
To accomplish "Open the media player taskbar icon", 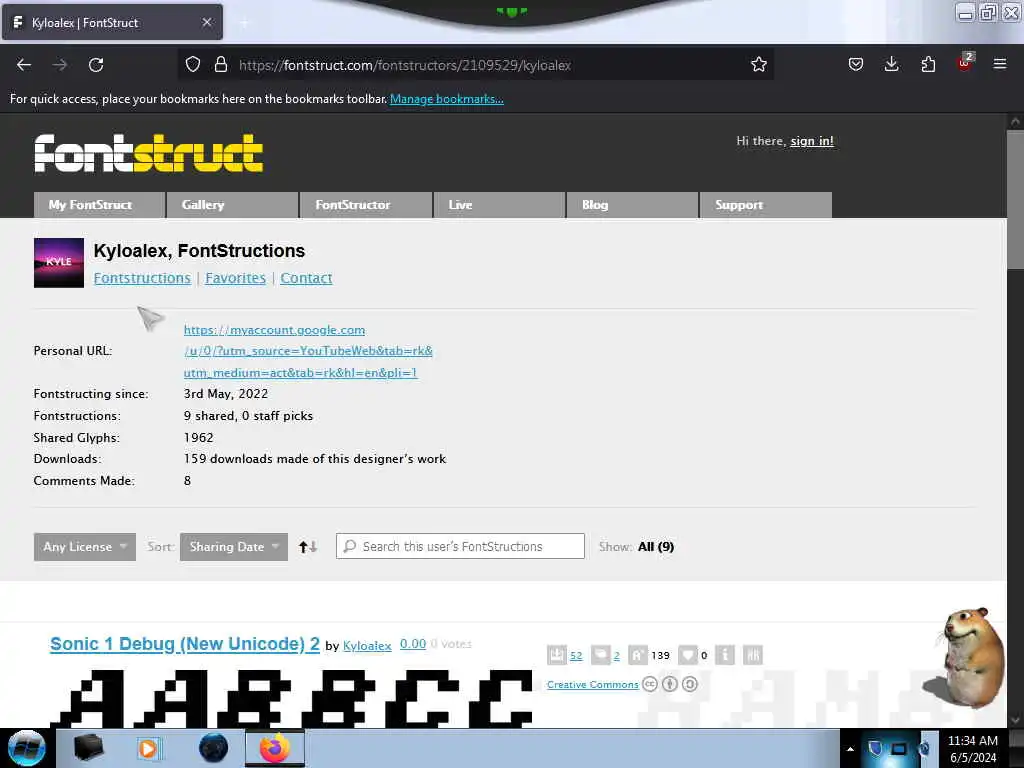I will (x=148, y=748).
